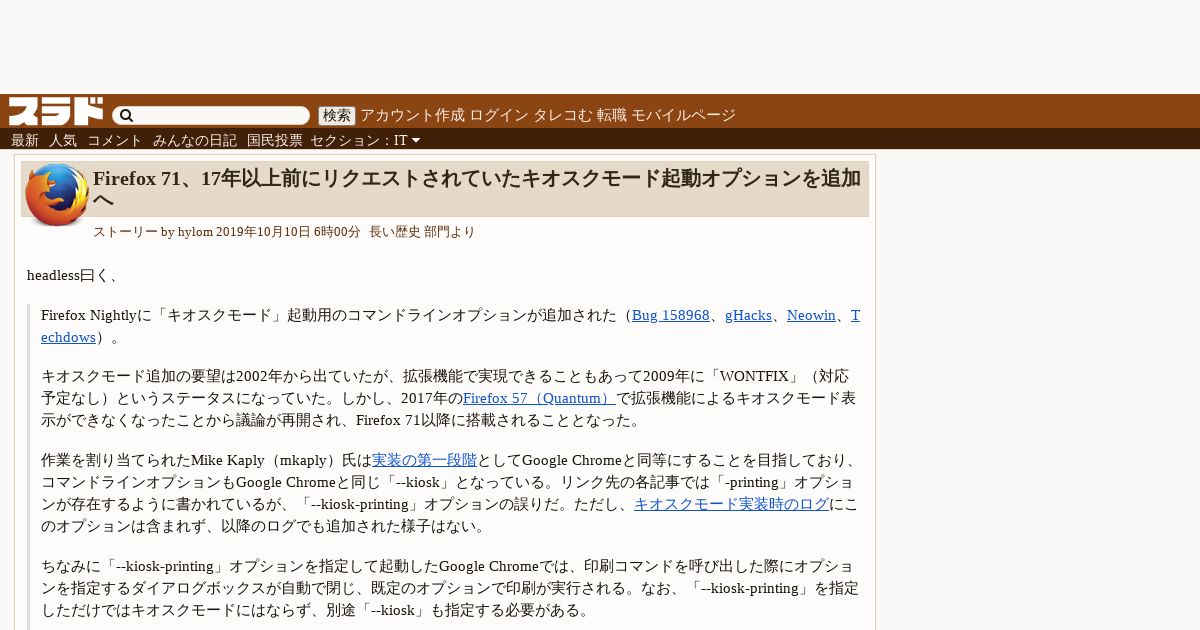The height and width of the screenshot is (630, 1200).
Task: Open キオスクモード実装時のログ link
Action: click(x=731, y=504)
